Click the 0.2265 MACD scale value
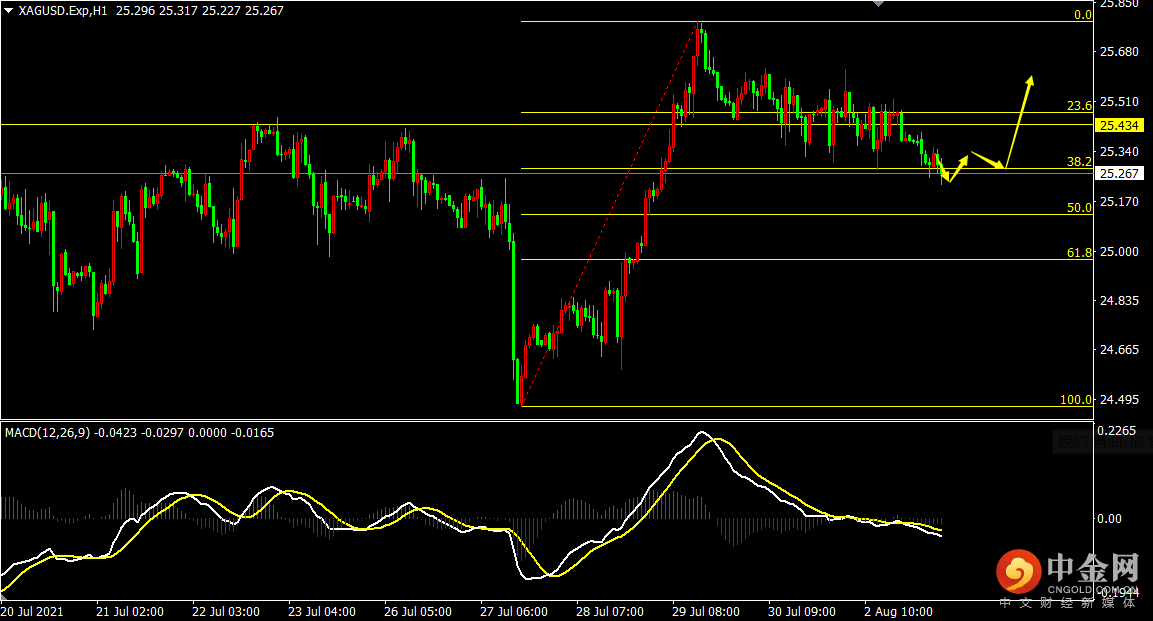Screen dimensions: 1153x621 (x=1116, y=431)
